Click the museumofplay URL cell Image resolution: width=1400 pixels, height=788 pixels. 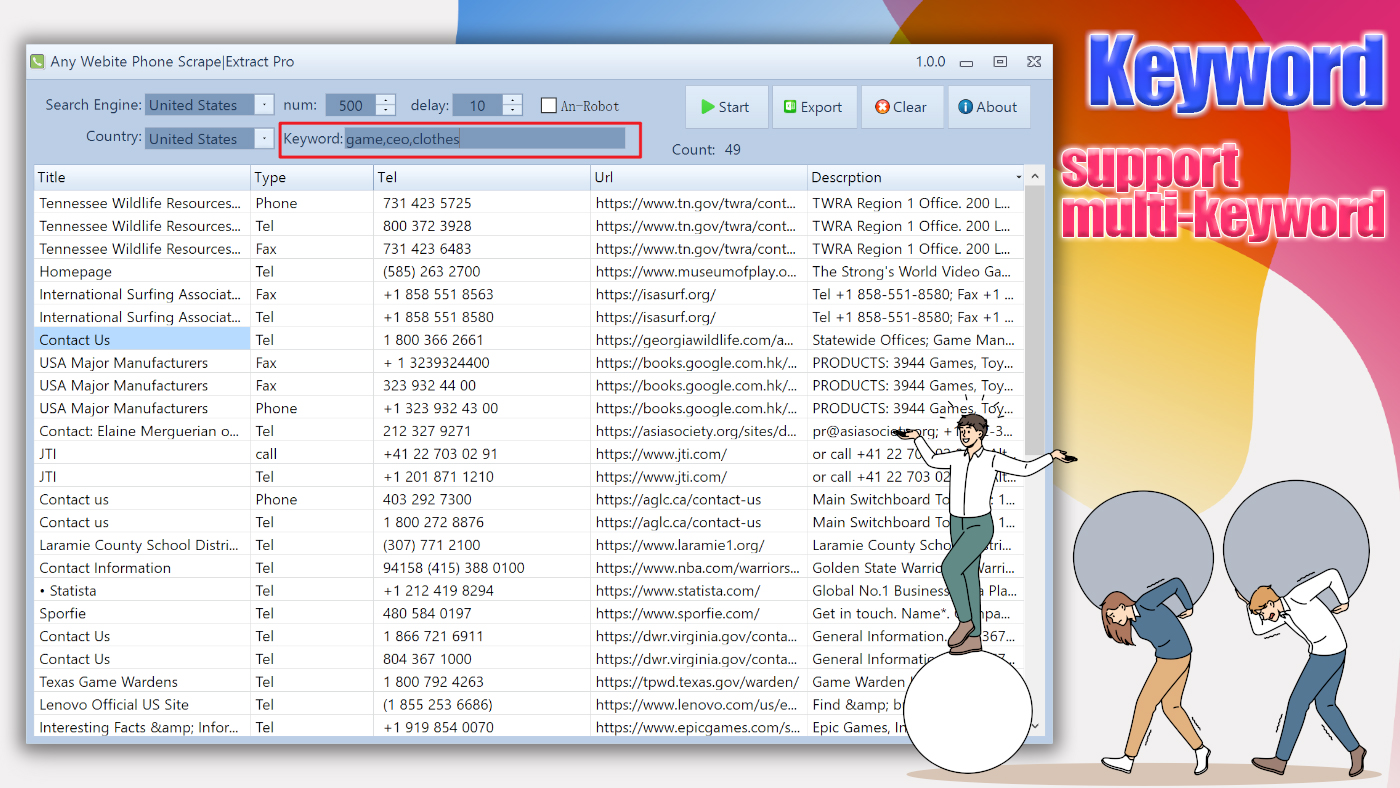click(x=699, y=271)
